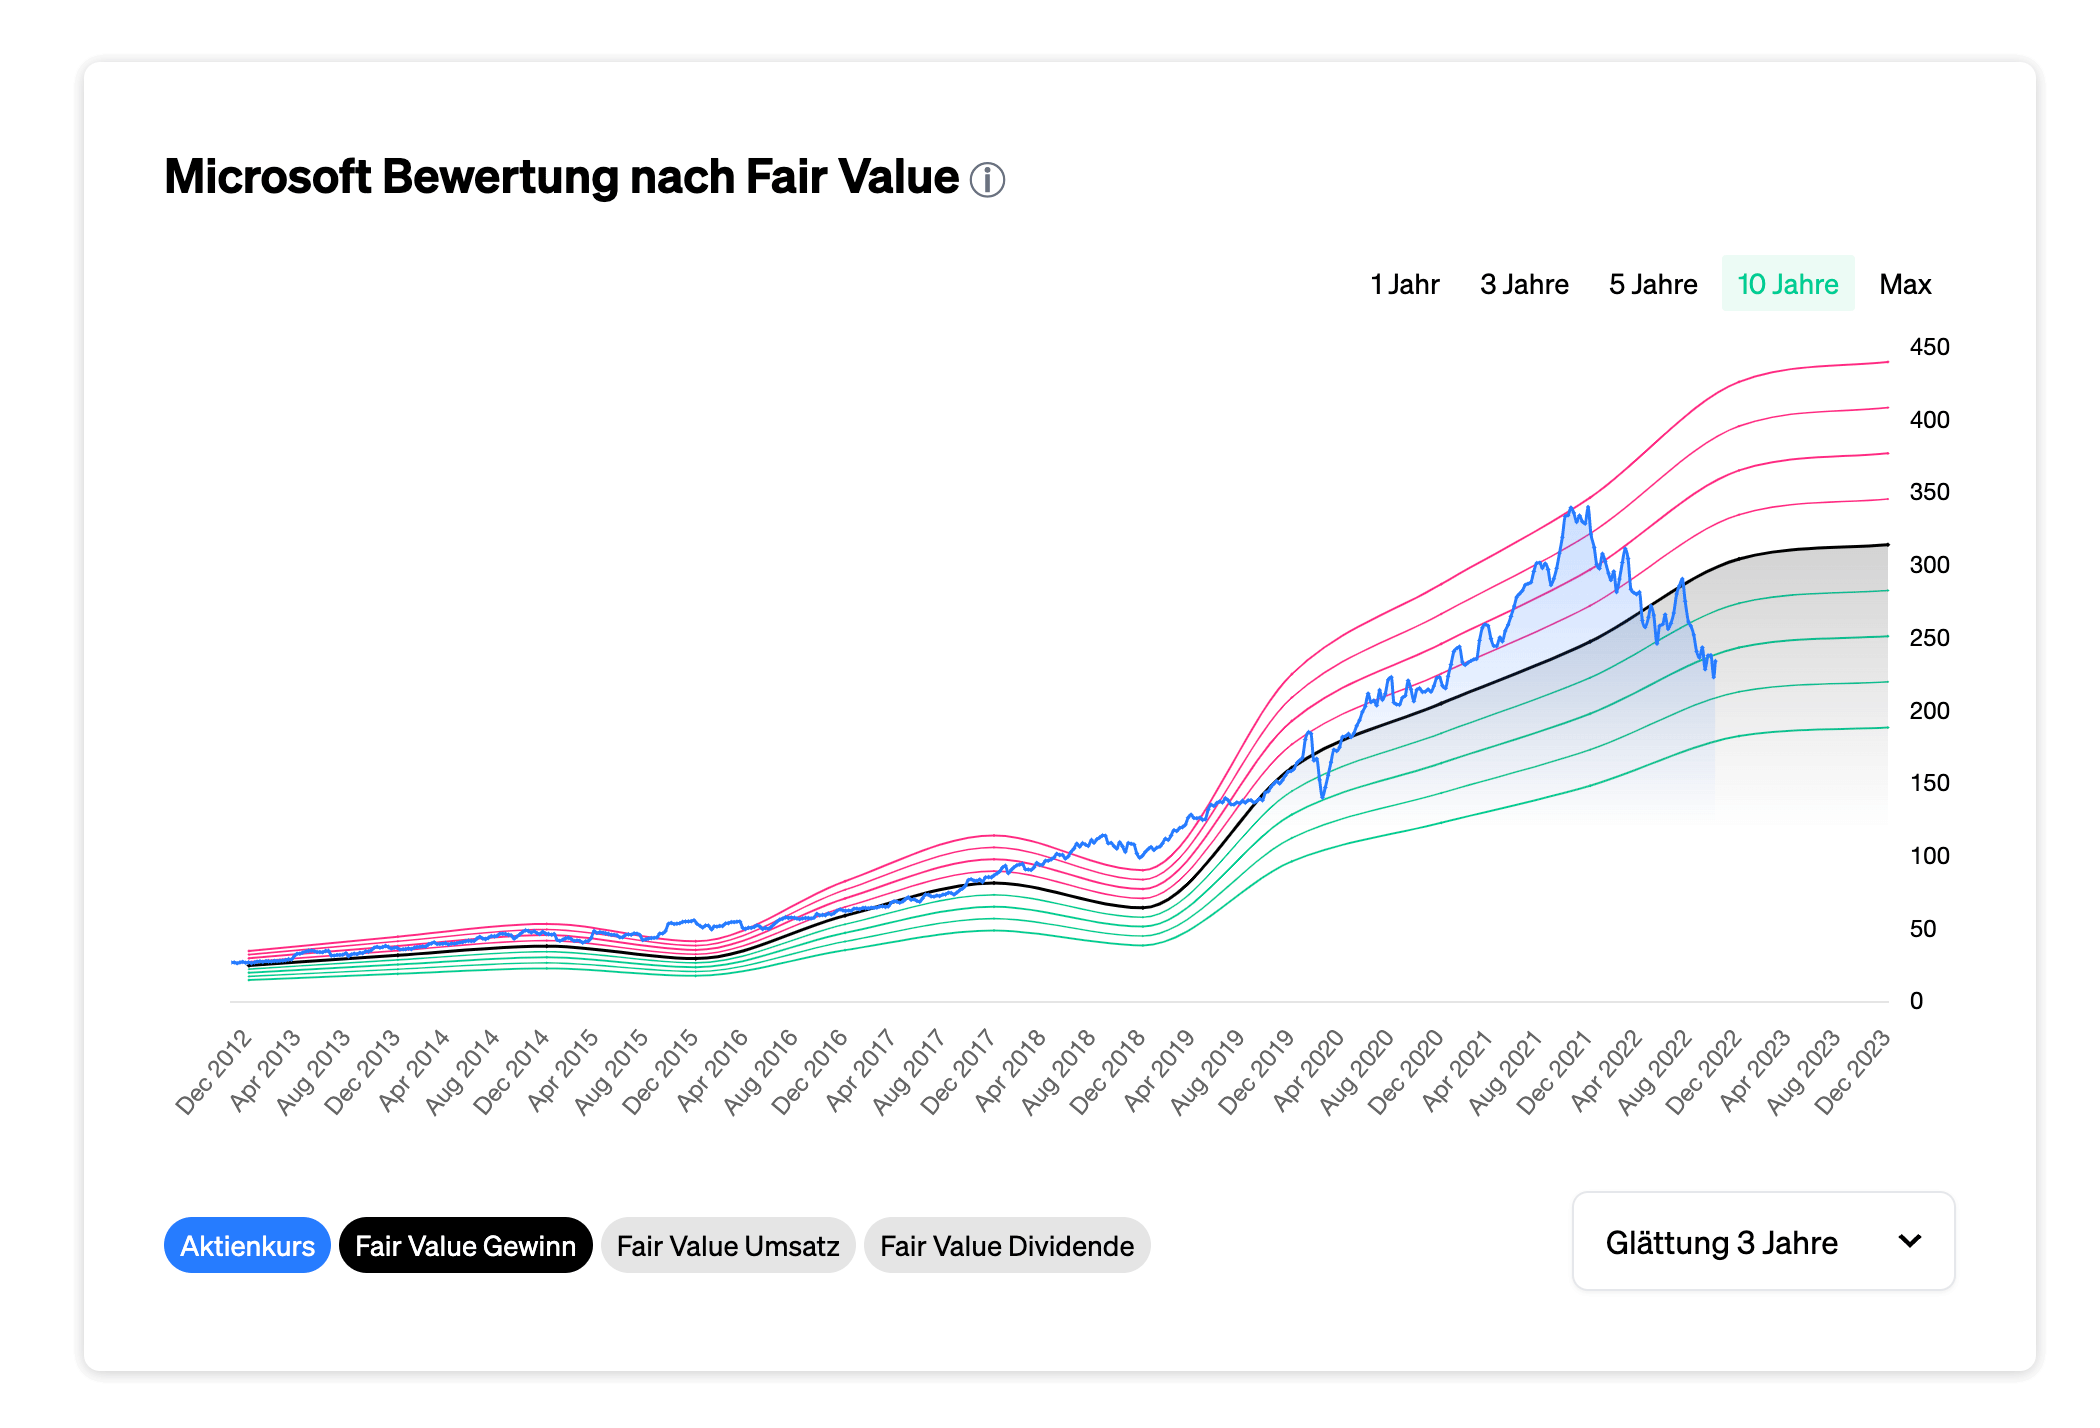Click the 400 y-axis label
Screen dimensions: 2100x1428
tap(1929, 420)
